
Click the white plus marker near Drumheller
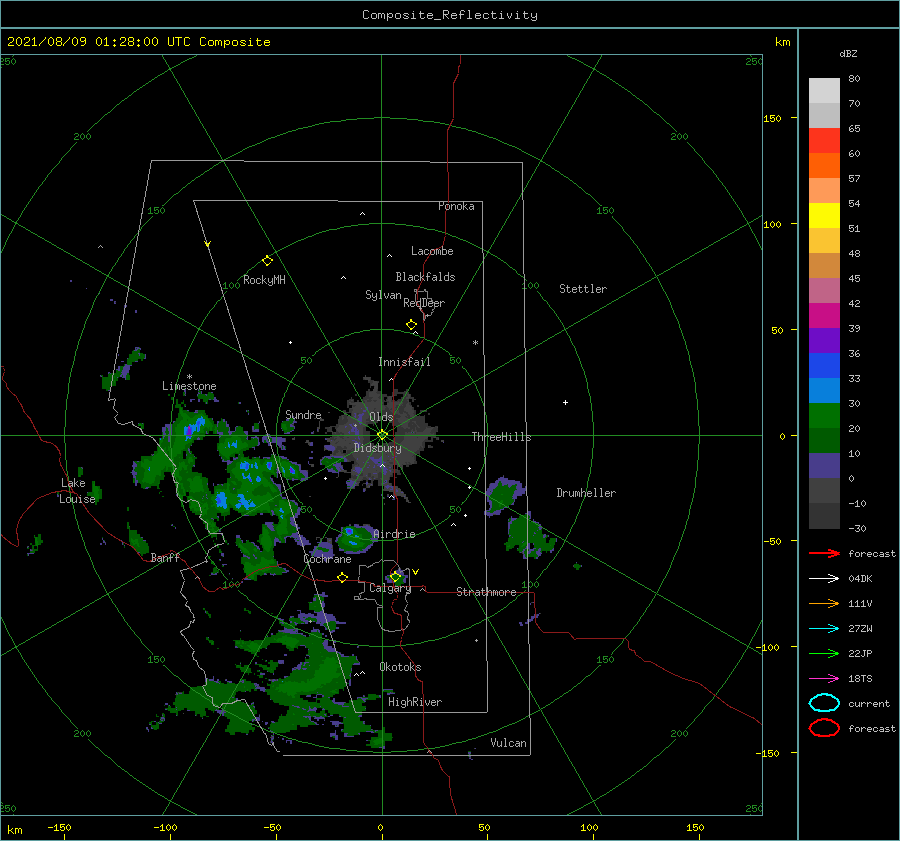point(565,402)
